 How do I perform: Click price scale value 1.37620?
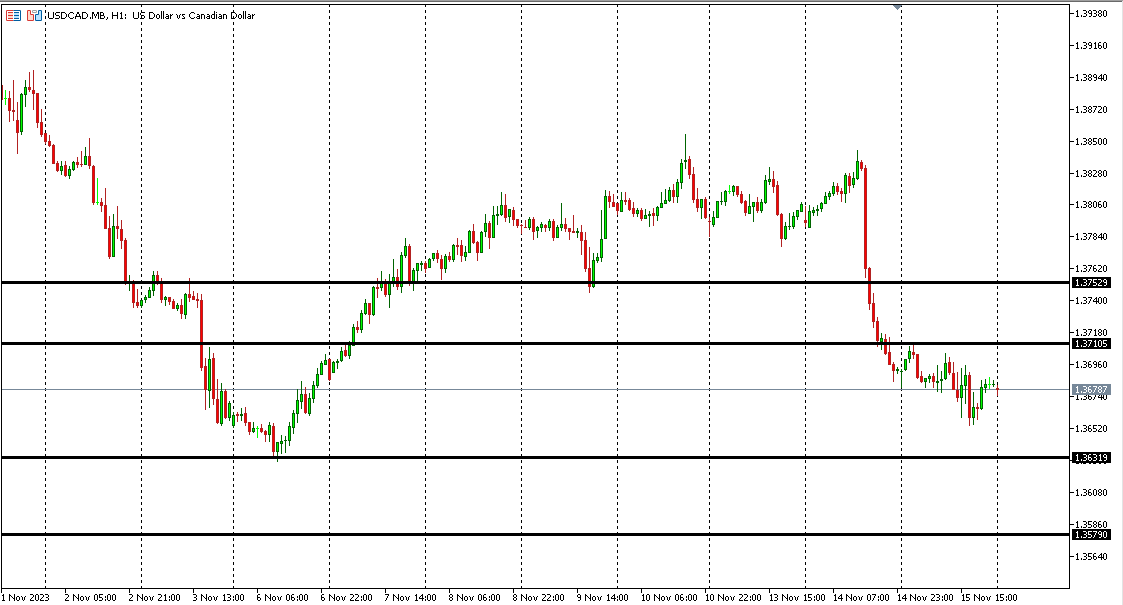tap(1091, 268)
